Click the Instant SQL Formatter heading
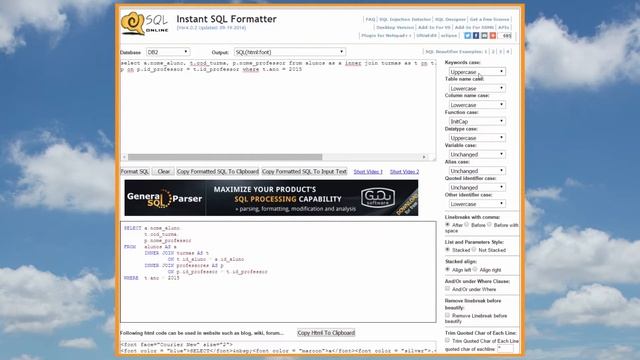The width and height of the screenshot is (640, 360). pos(227,19)
